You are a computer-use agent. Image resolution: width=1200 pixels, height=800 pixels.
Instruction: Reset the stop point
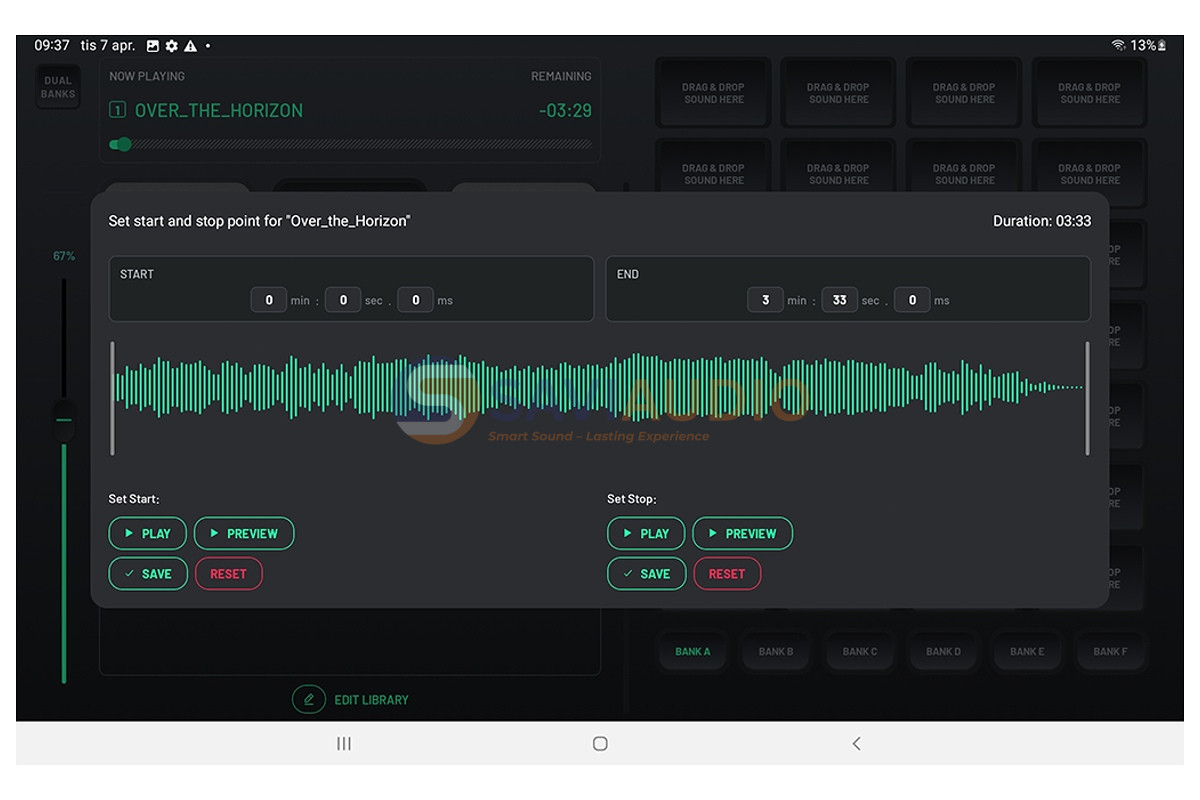[x=727, y=574]
